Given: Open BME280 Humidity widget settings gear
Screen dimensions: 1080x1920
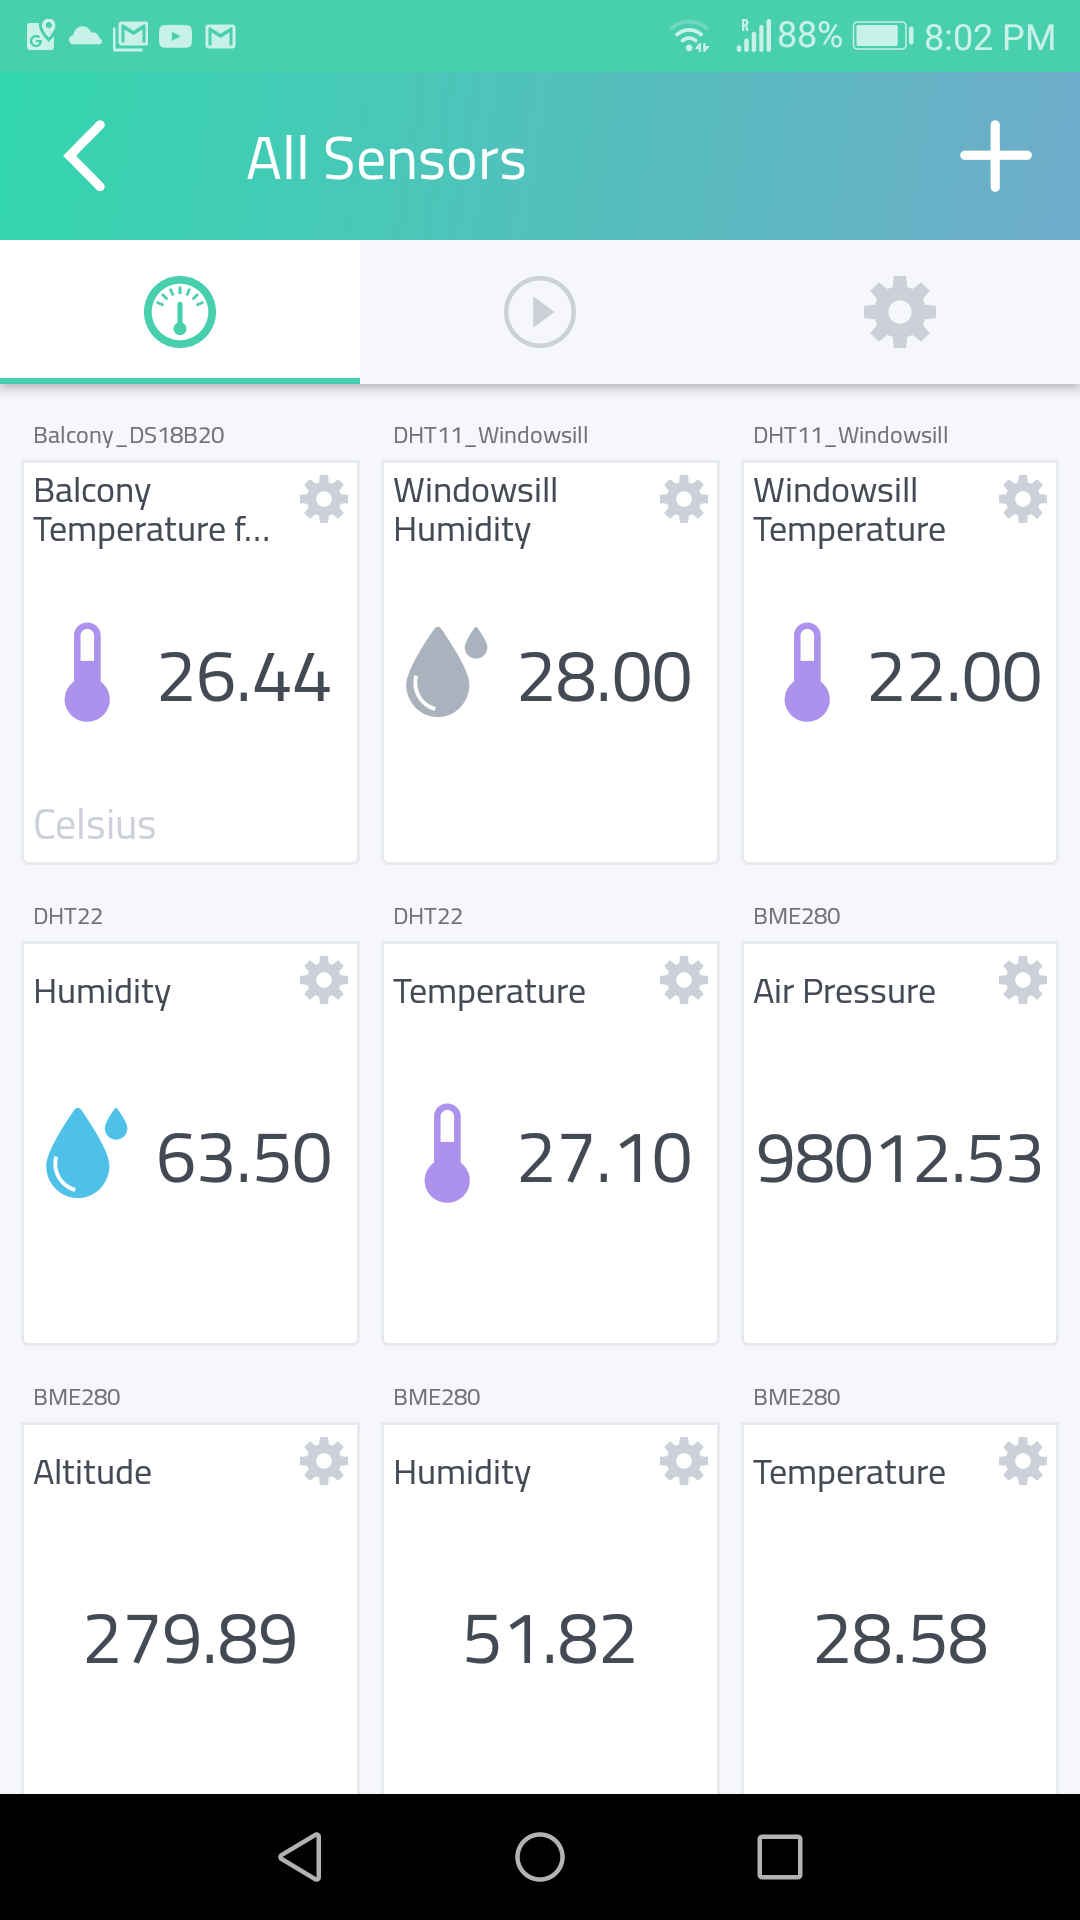Looking at the screenshot, I should (x=684, y=1461).
